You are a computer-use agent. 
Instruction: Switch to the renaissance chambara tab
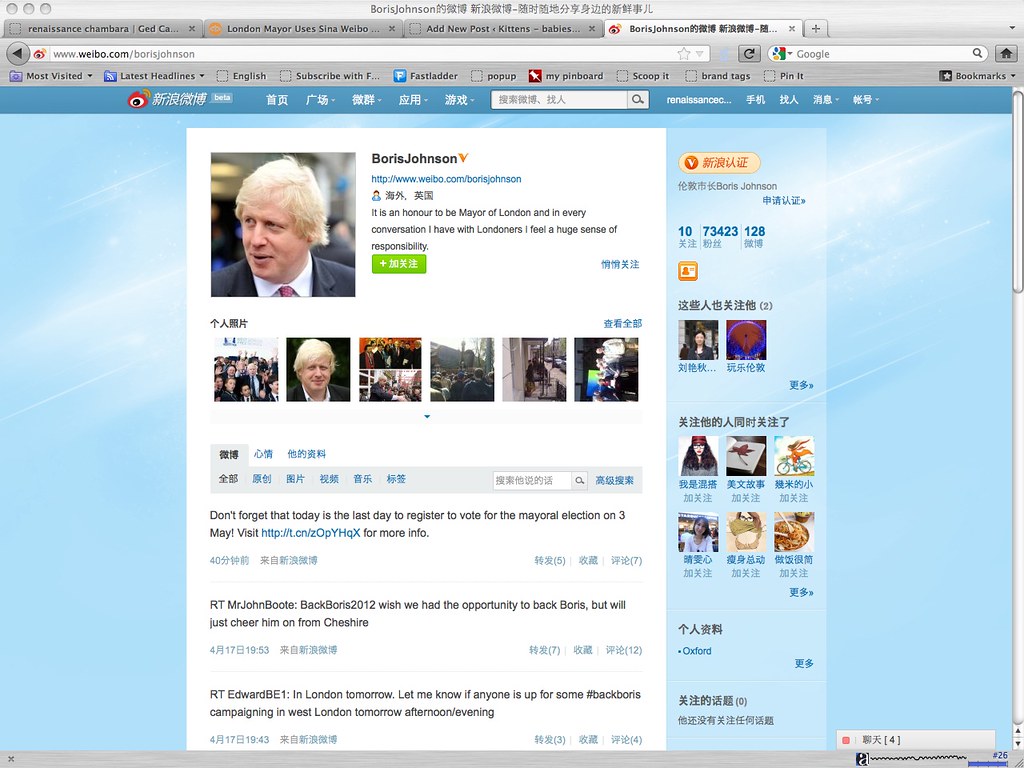pos(103,28)
